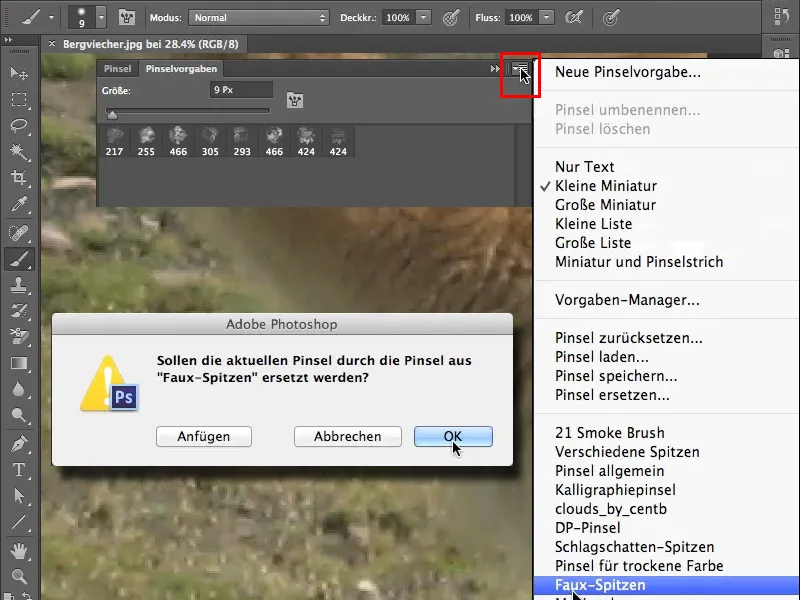The height and width of the screenshot is (600, 800).
Task: Select the History Brush tool
Action: pos(19,311)
